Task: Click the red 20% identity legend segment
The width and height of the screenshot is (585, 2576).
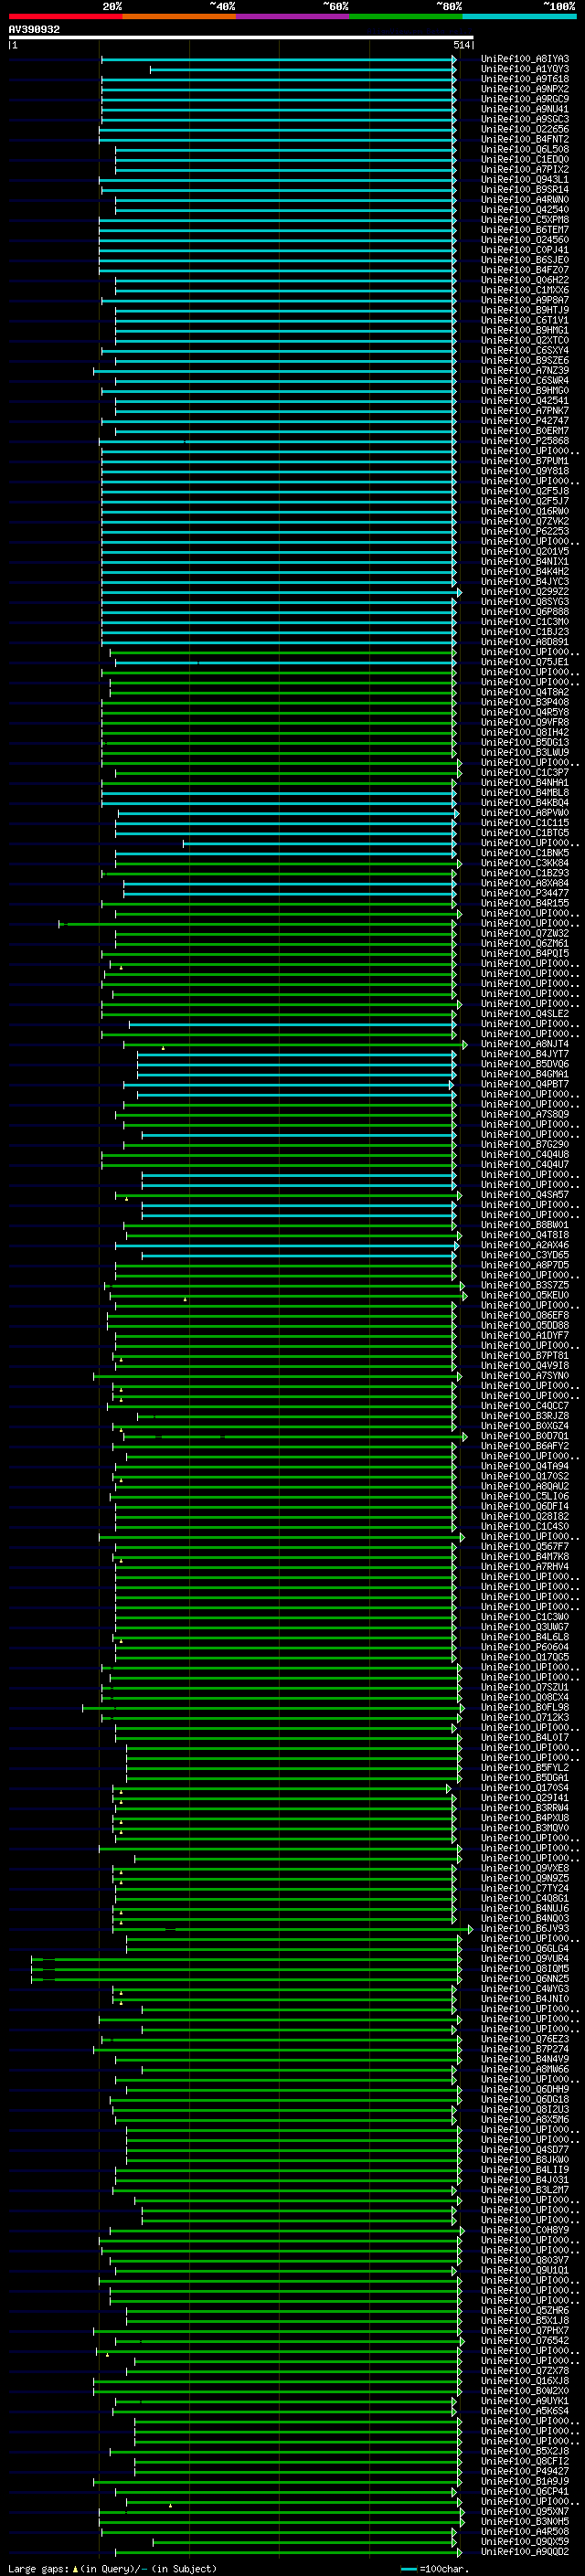Action: click(65, 17)
